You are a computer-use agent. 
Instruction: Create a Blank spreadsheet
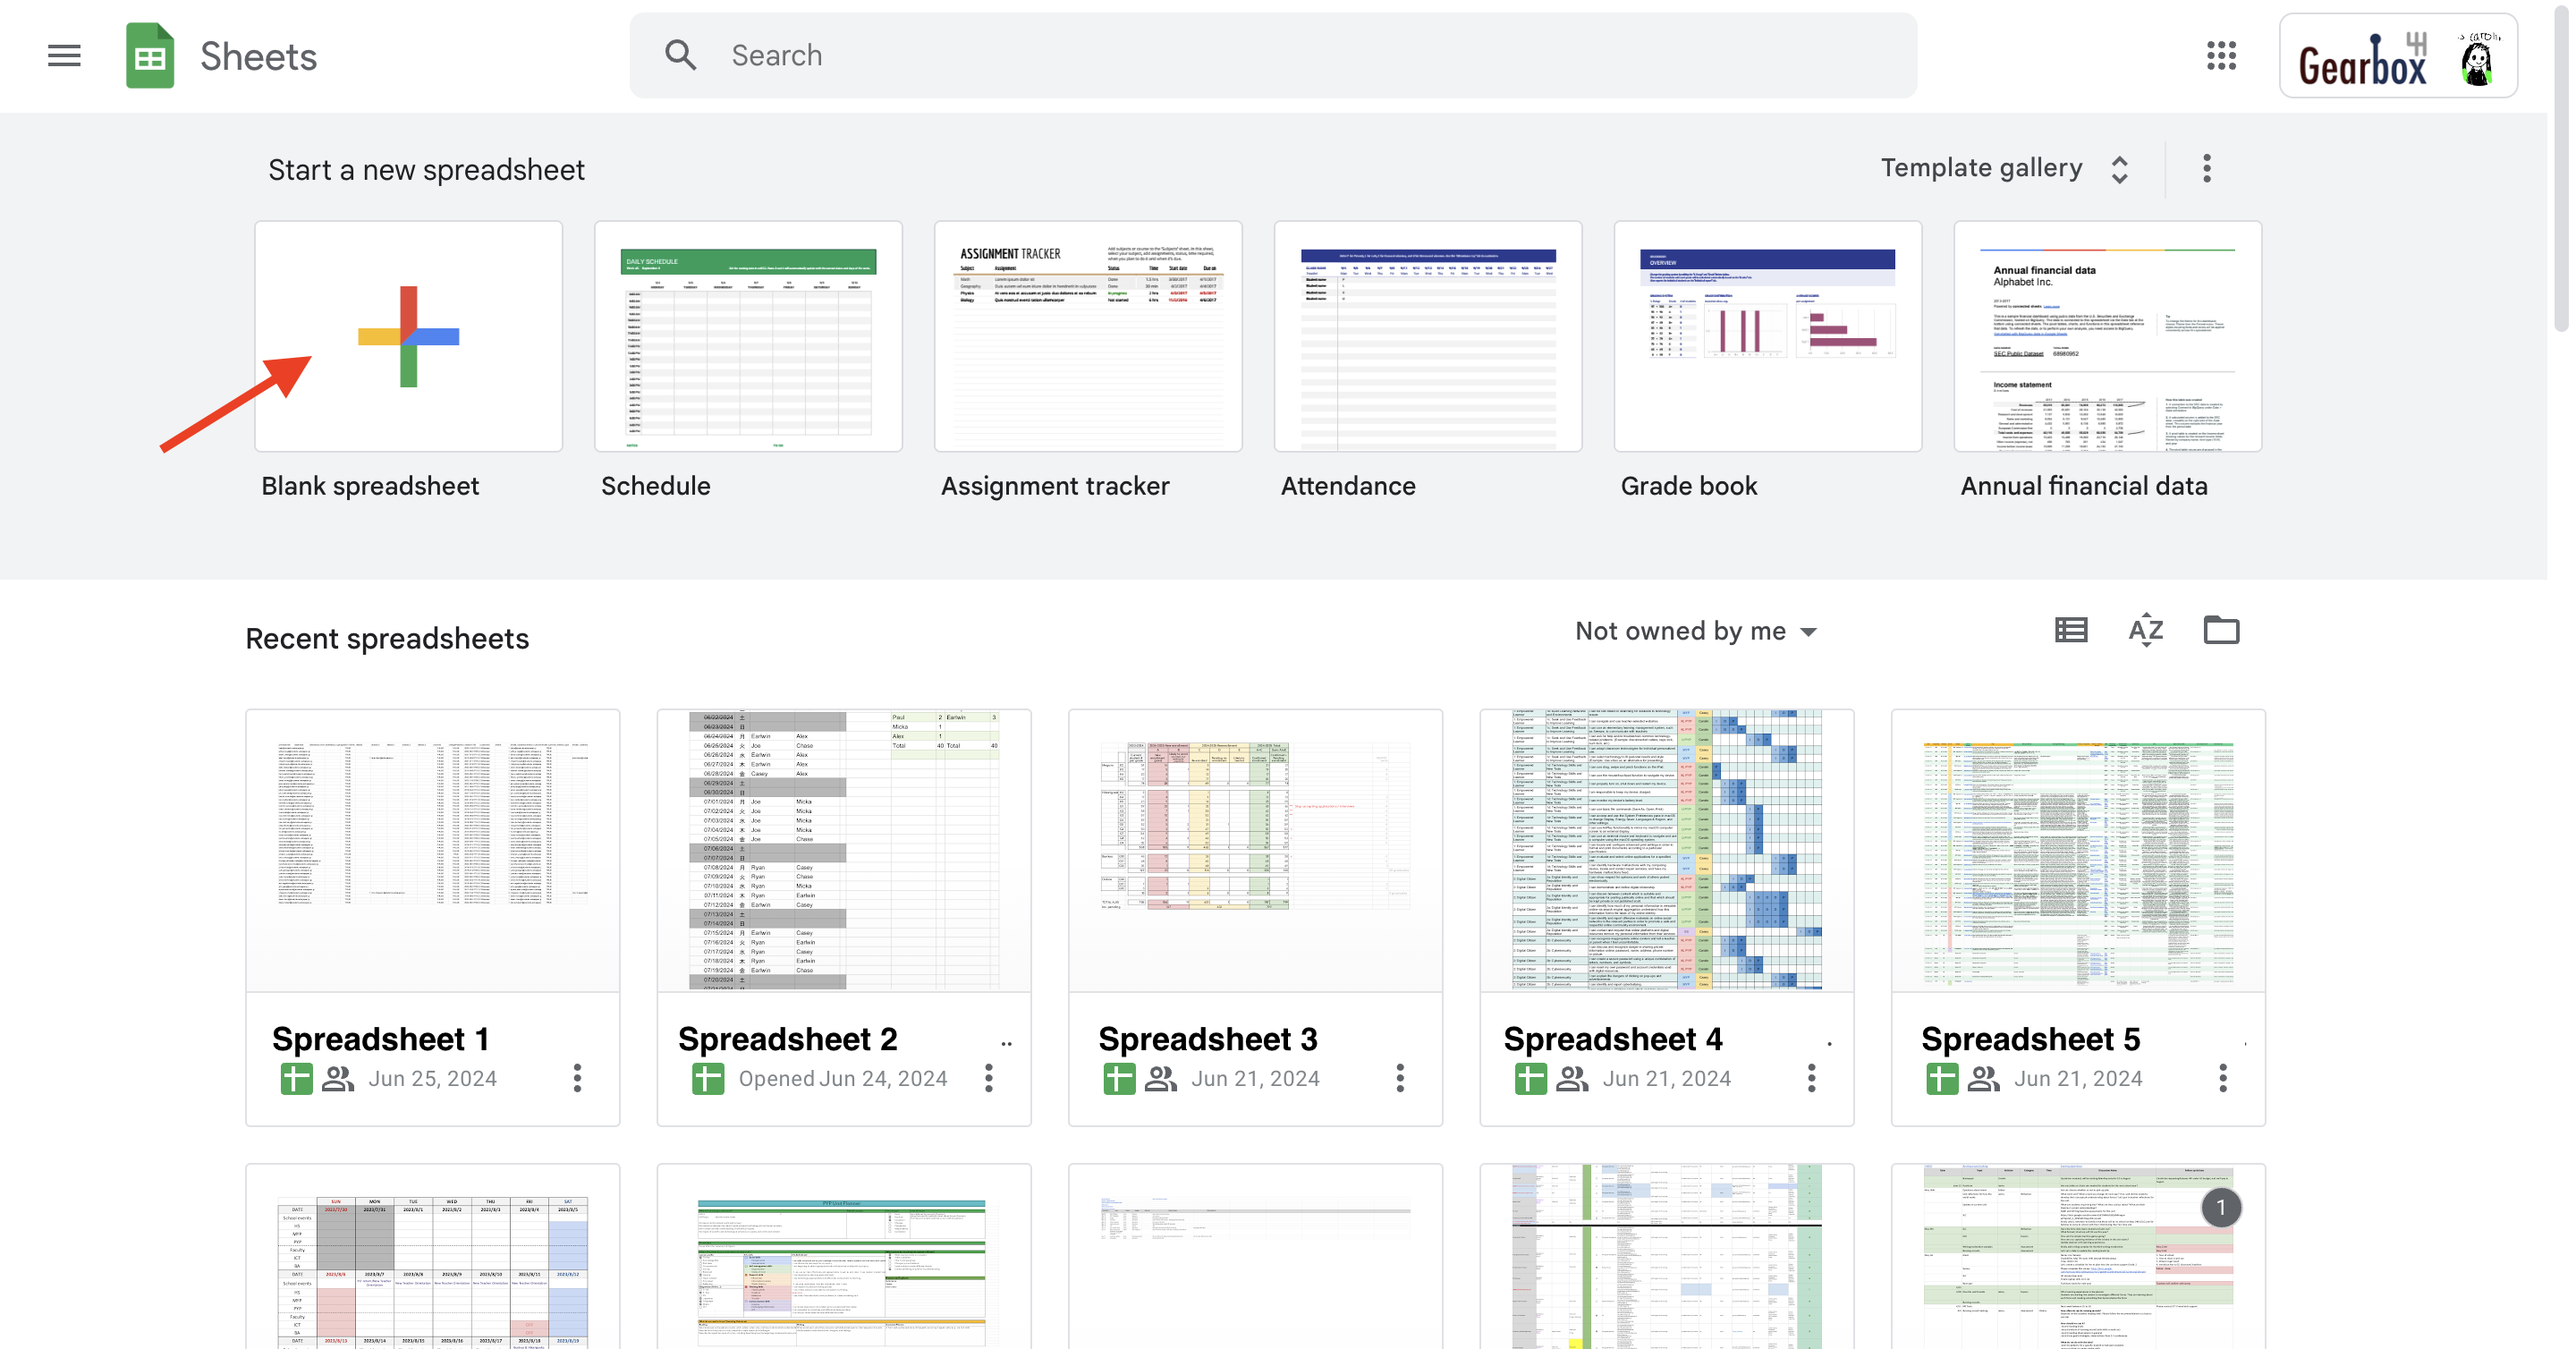[x=408, y=337]
